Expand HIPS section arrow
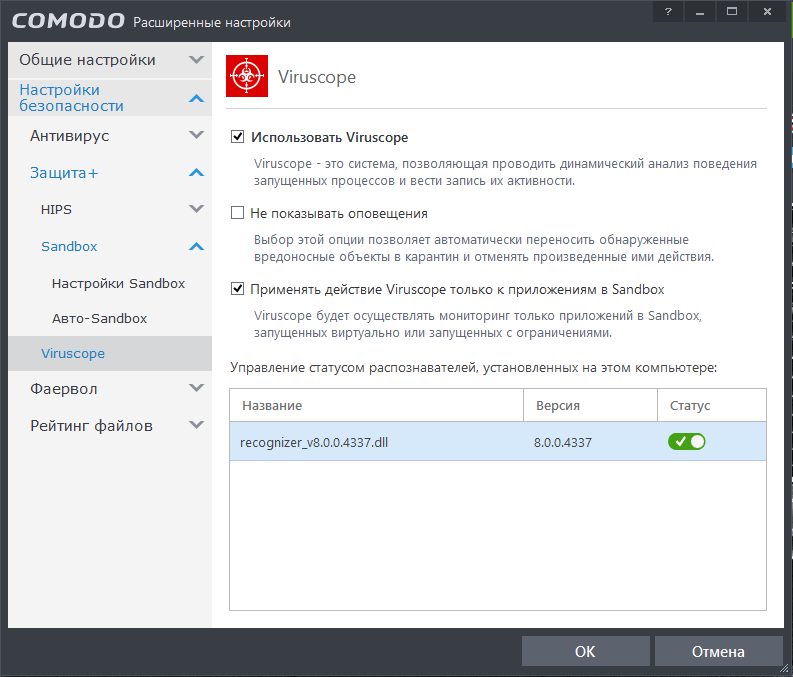The image size is (793, 677). [x=196, y=209]
